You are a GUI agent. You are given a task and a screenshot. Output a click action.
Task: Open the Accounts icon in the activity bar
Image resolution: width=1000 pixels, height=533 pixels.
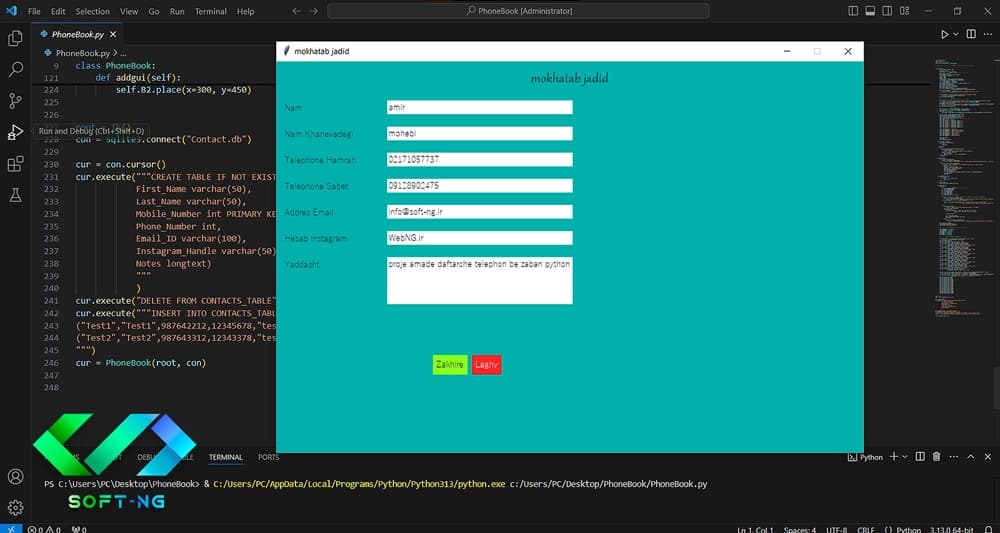click(x=15, y=476)
